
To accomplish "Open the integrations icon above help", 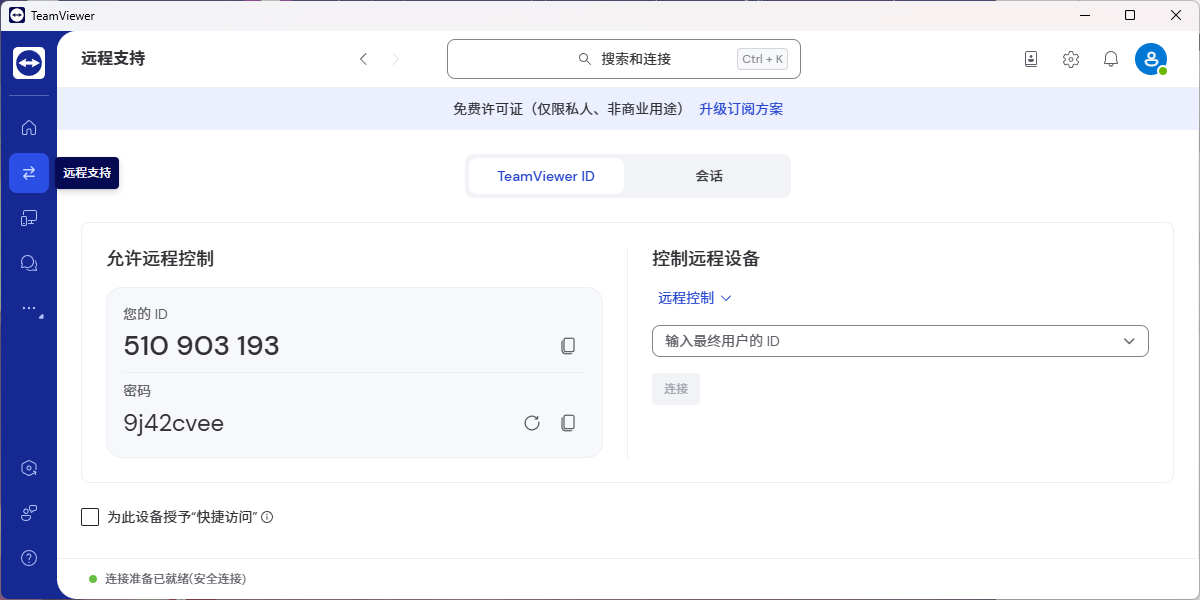I will tap(29, 513).
